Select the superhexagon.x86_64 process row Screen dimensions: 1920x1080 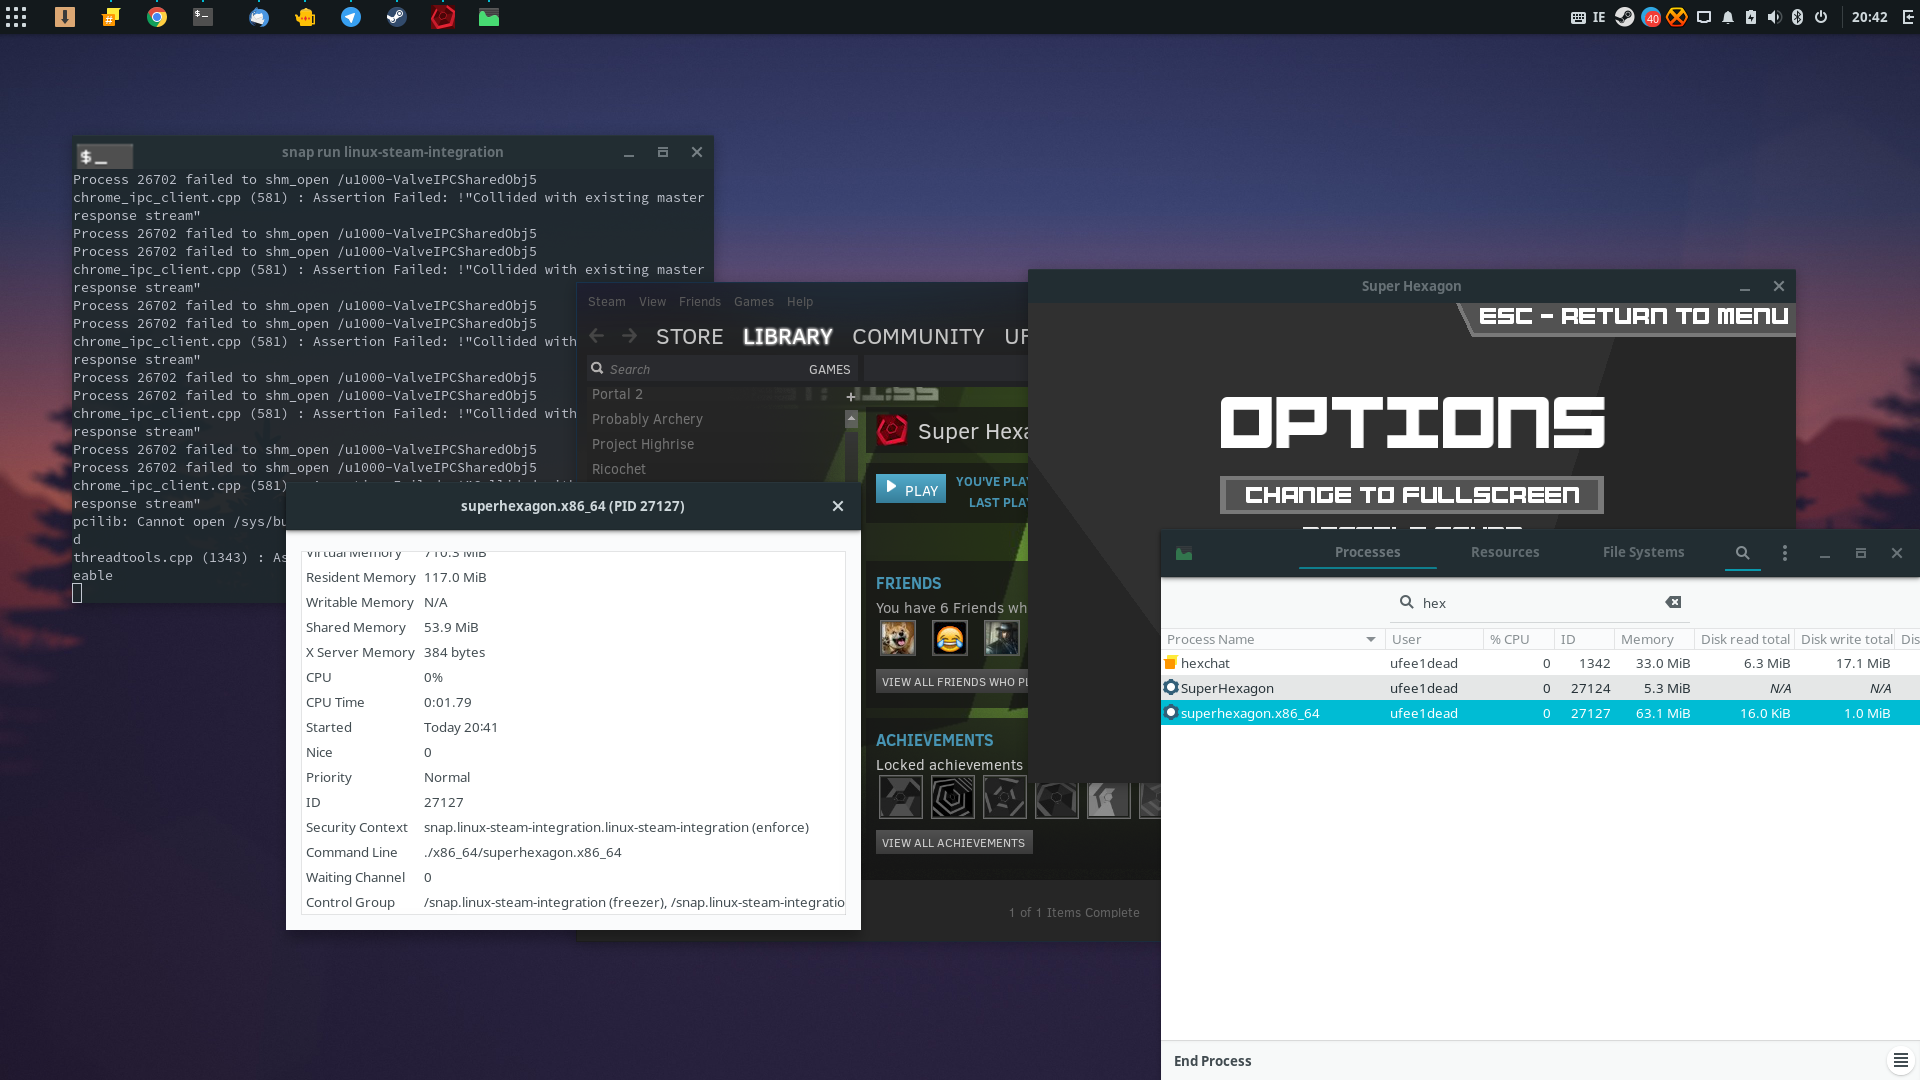coord(1540,713)
